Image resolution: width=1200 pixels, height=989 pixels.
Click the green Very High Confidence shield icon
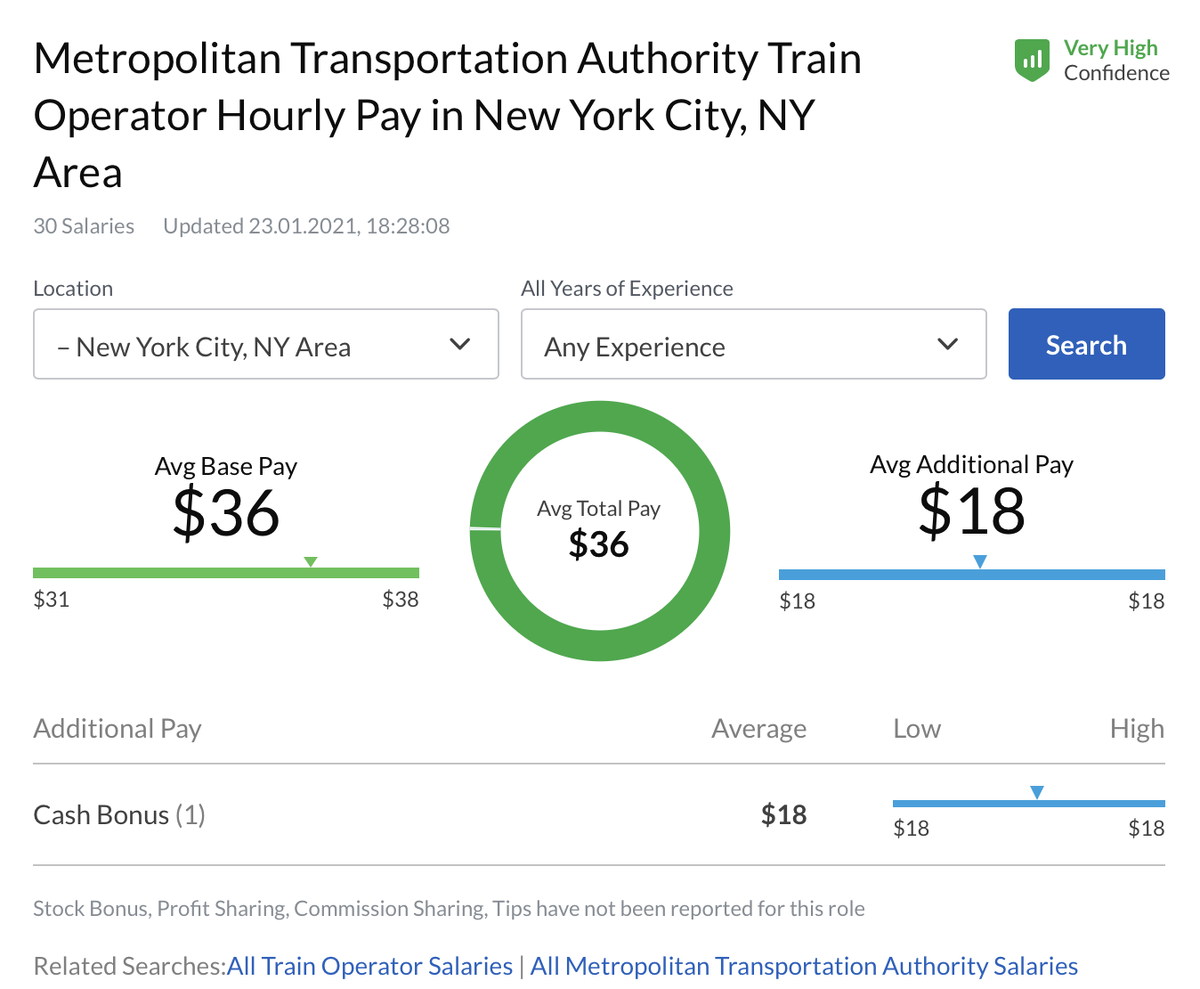click(x=1033, y=60)
